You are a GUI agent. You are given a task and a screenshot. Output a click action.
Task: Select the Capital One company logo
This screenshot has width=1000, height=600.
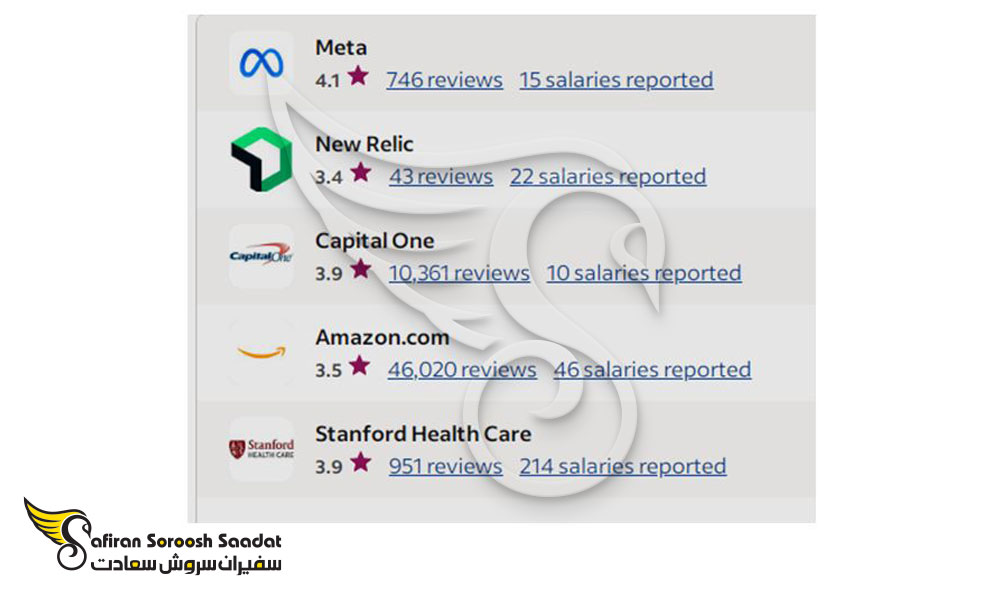(261, 256)
